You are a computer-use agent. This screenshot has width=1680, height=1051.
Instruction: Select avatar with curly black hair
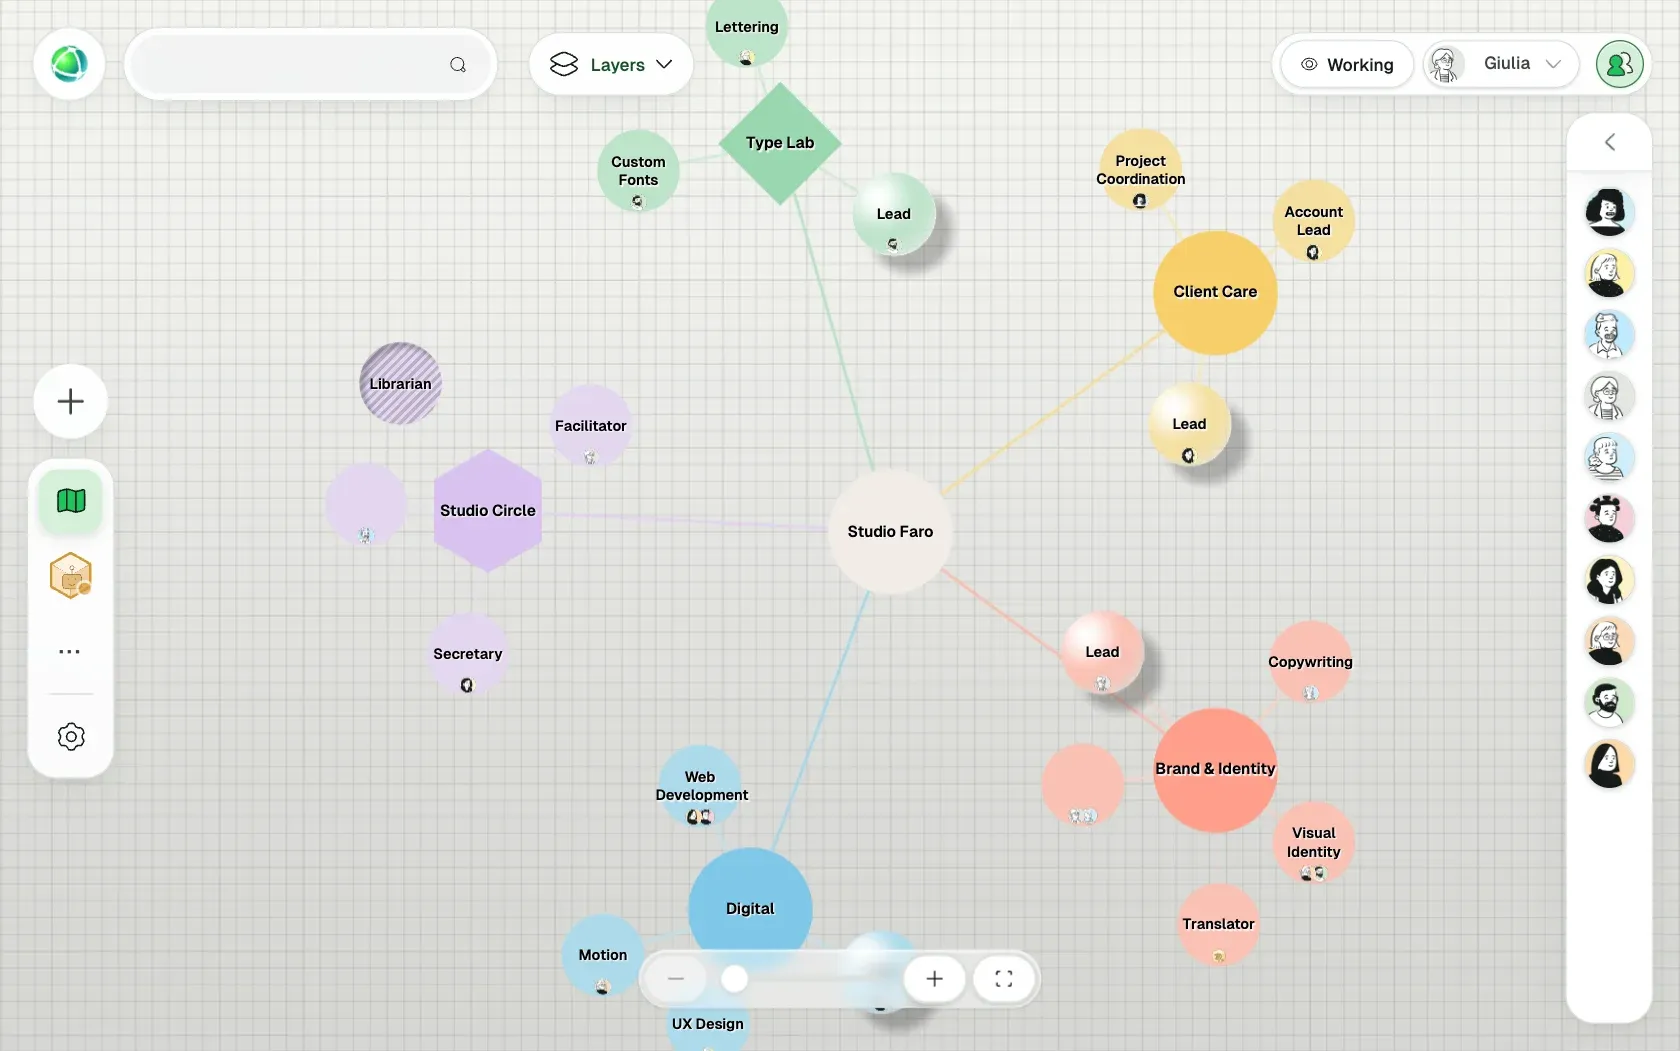(1608, 212)
